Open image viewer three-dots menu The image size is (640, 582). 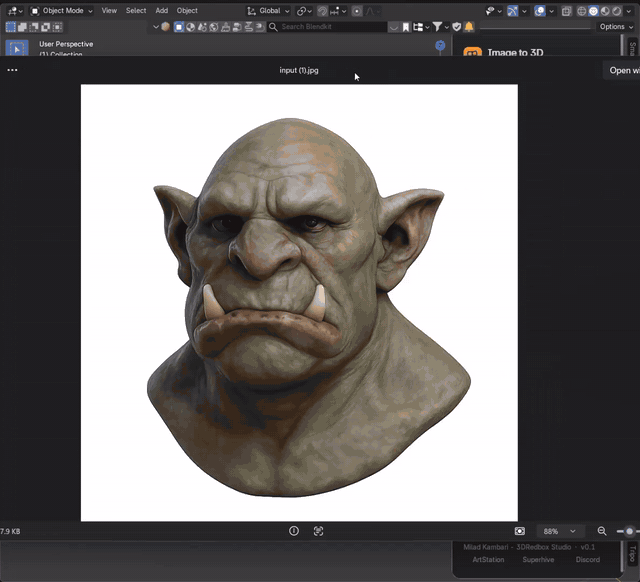click(x=12, y=70)
